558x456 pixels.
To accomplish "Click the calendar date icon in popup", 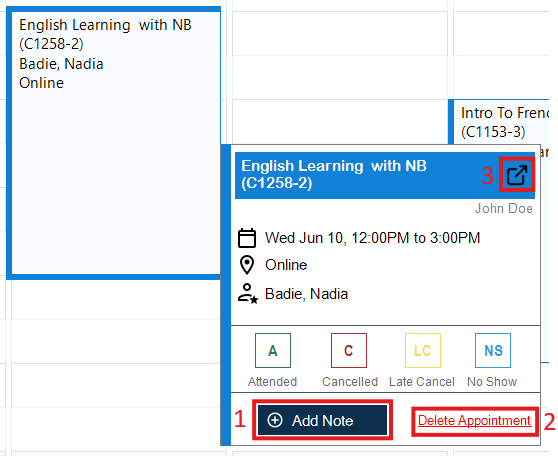I will [247, 238].
